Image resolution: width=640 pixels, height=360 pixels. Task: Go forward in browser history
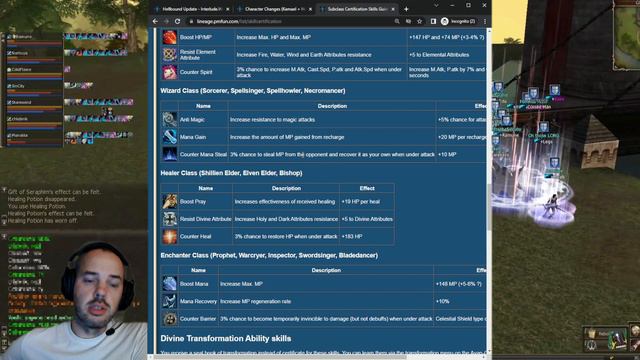167,21
